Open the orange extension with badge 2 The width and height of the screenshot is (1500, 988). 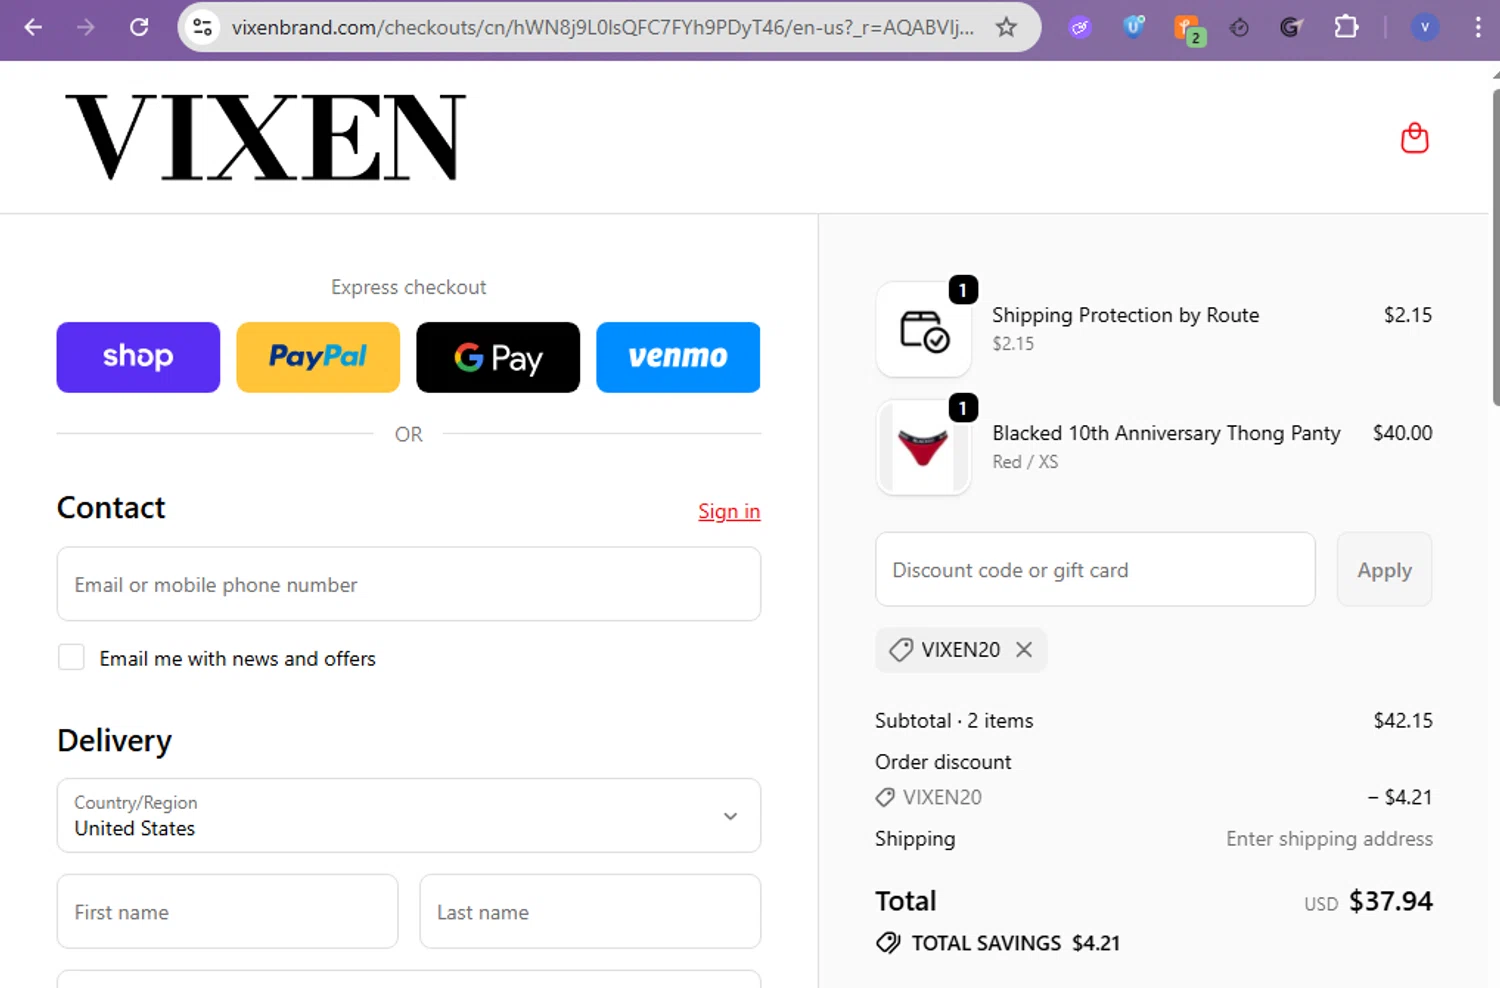(1188, 29)
